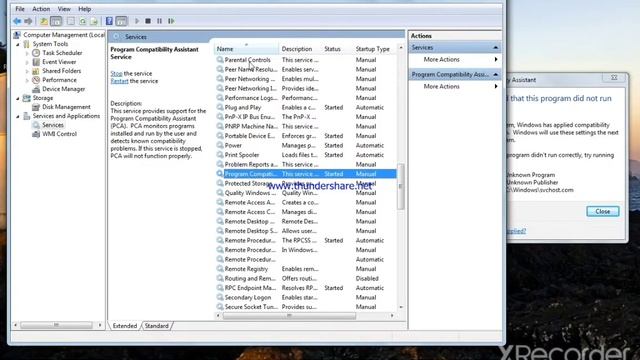The image size is (640, 360).
Task: Sort services by the Description column header
Action: tap(301, 49)
